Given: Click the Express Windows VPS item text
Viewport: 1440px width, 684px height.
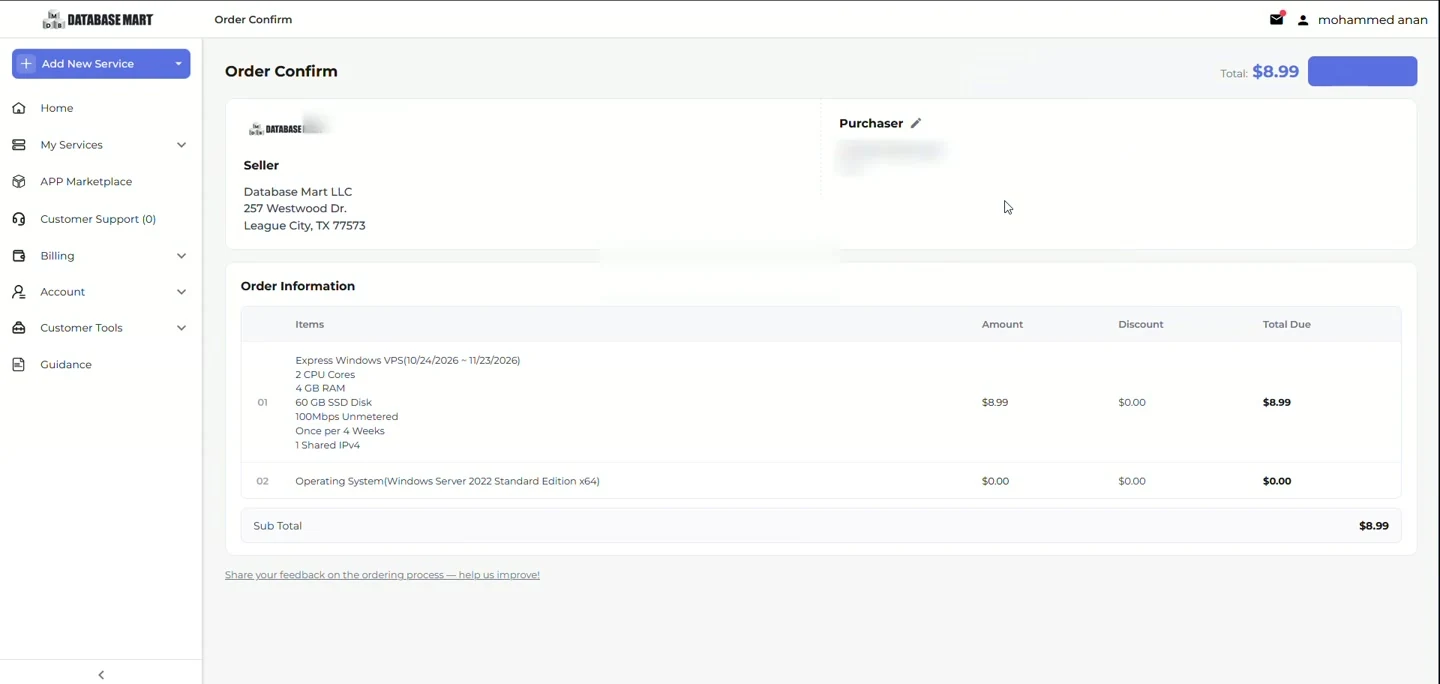Looking at the screenshot, I should point(408,360).
